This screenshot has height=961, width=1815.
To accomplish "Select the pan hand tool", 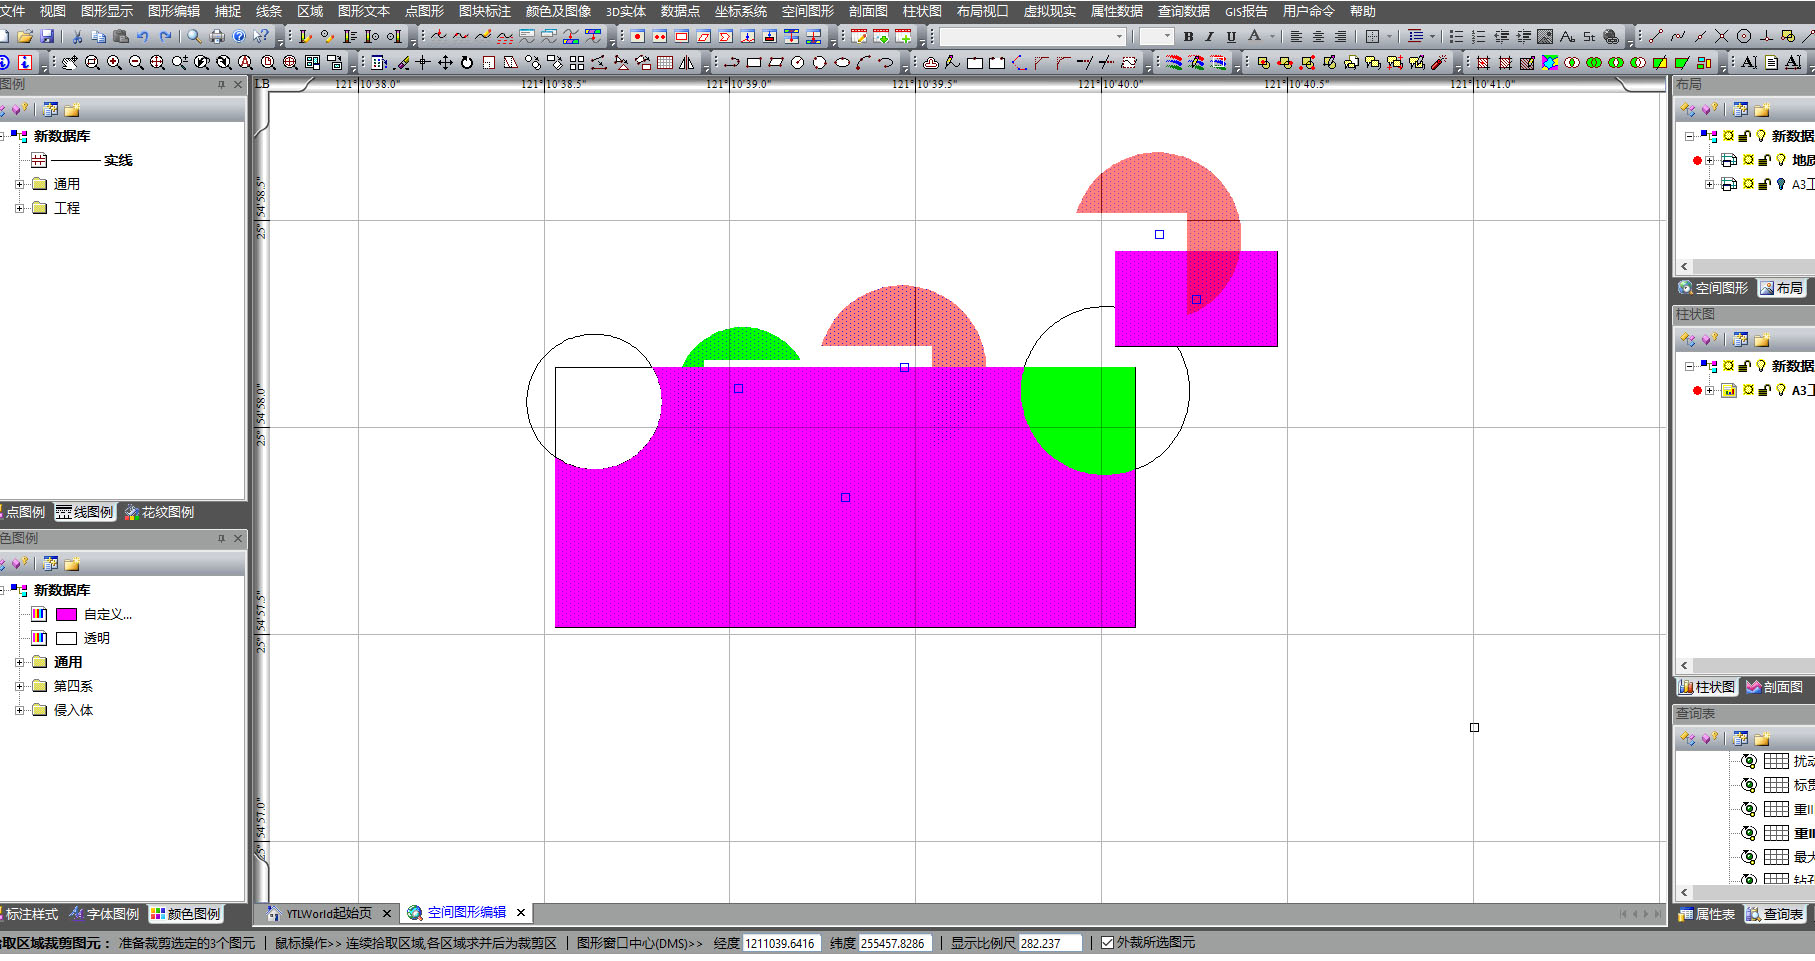I will 69,62.
